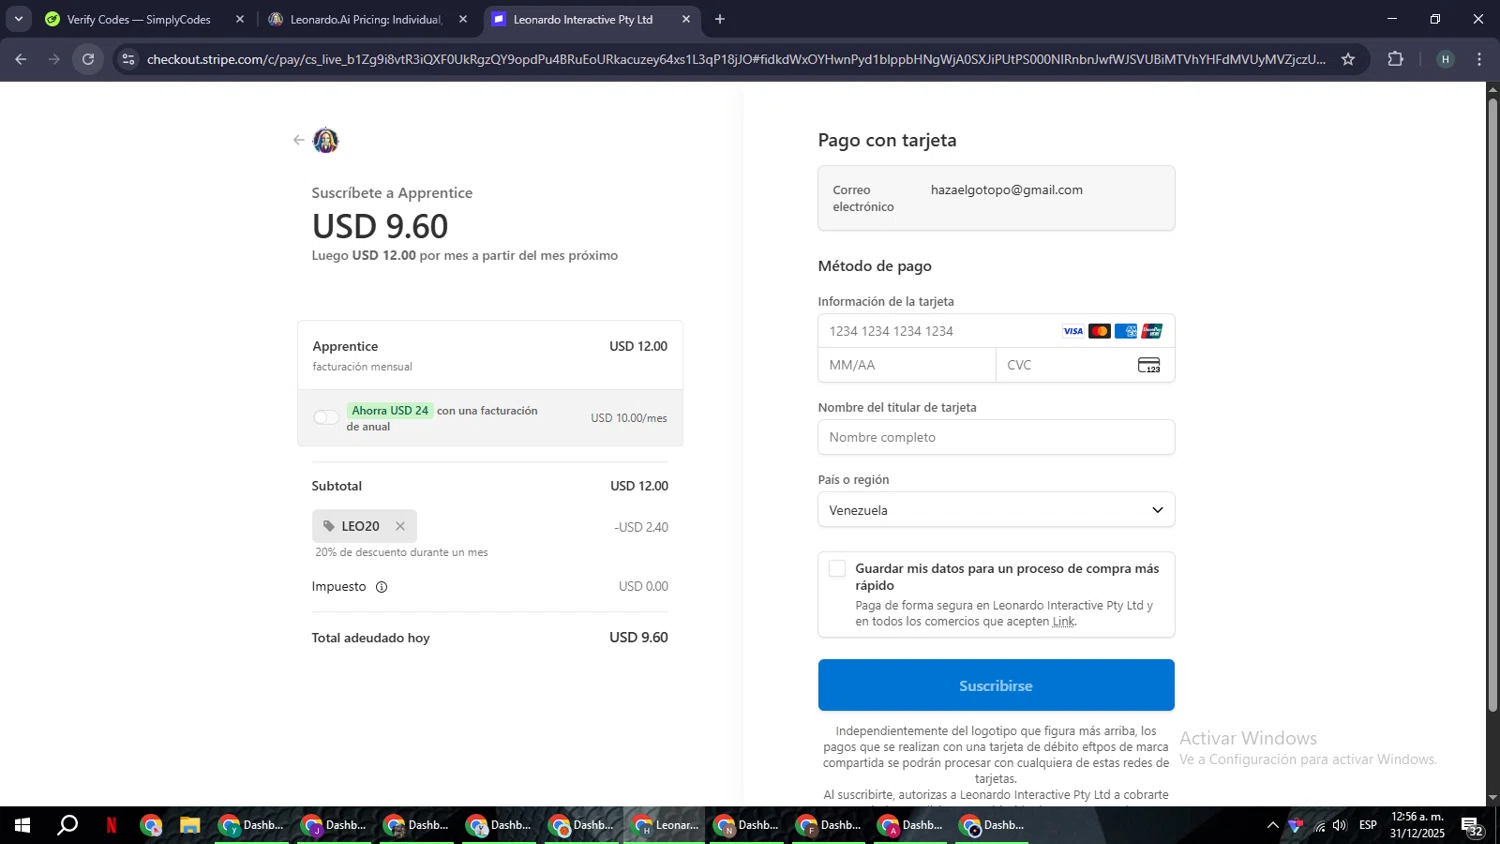View site information icon in address bar
This screenshot has height=844, width=1500.
[x=127, y=59]
